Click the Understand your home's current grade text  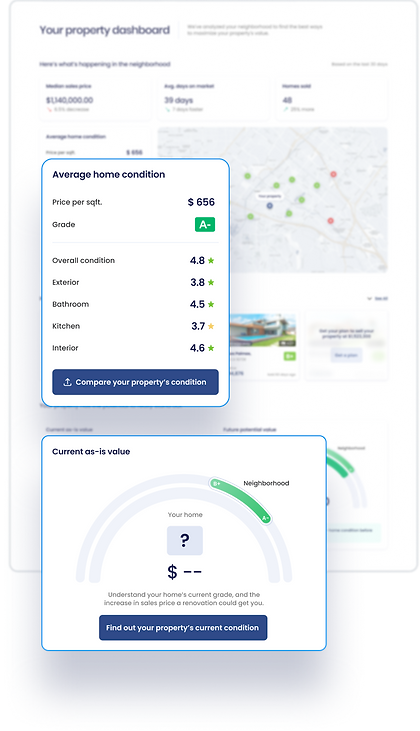184,599
